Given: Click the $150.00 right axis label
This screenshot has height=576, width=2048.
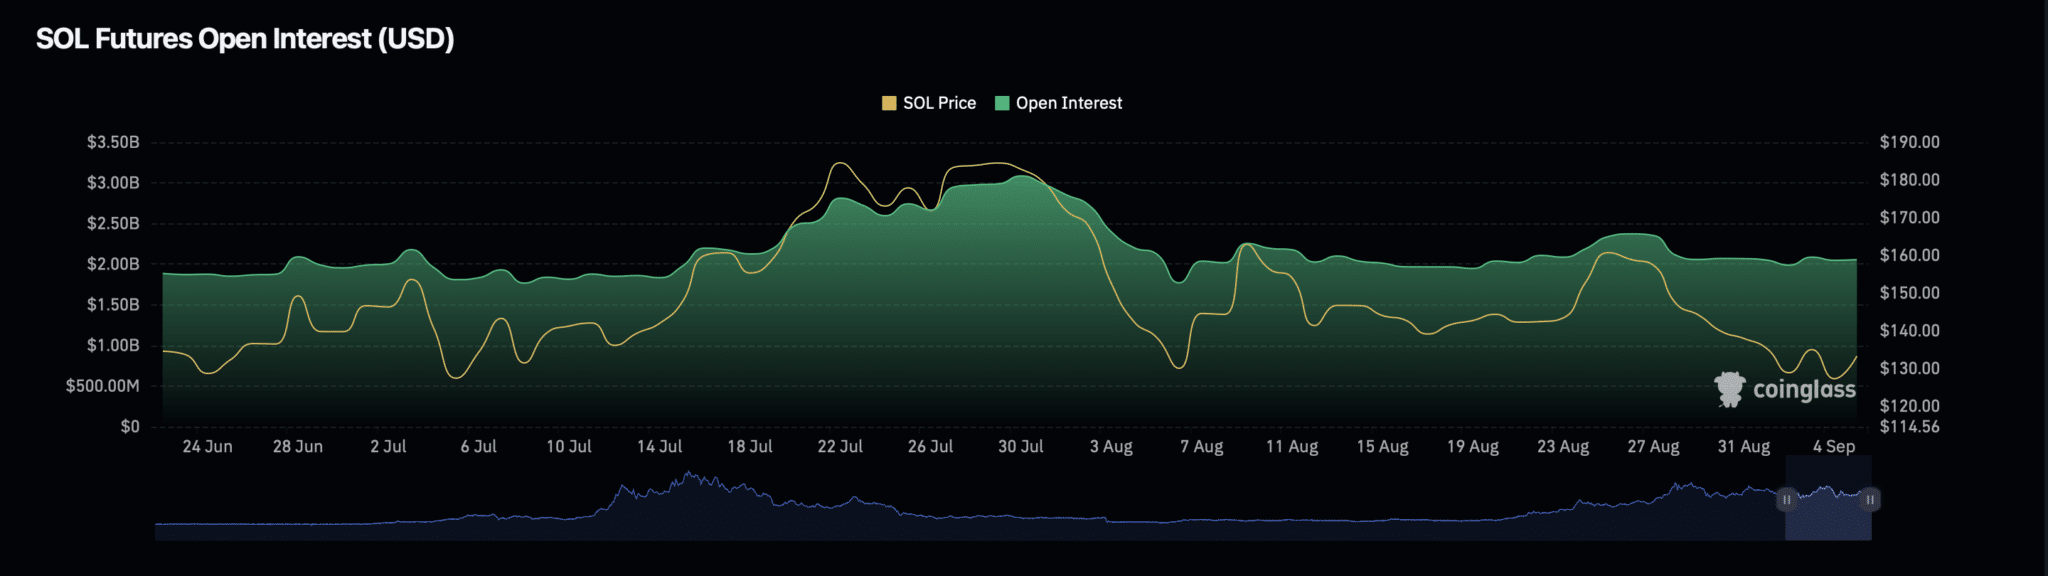Looking at the screenshot, I should pyautogui.click(x=1909, y=293).
